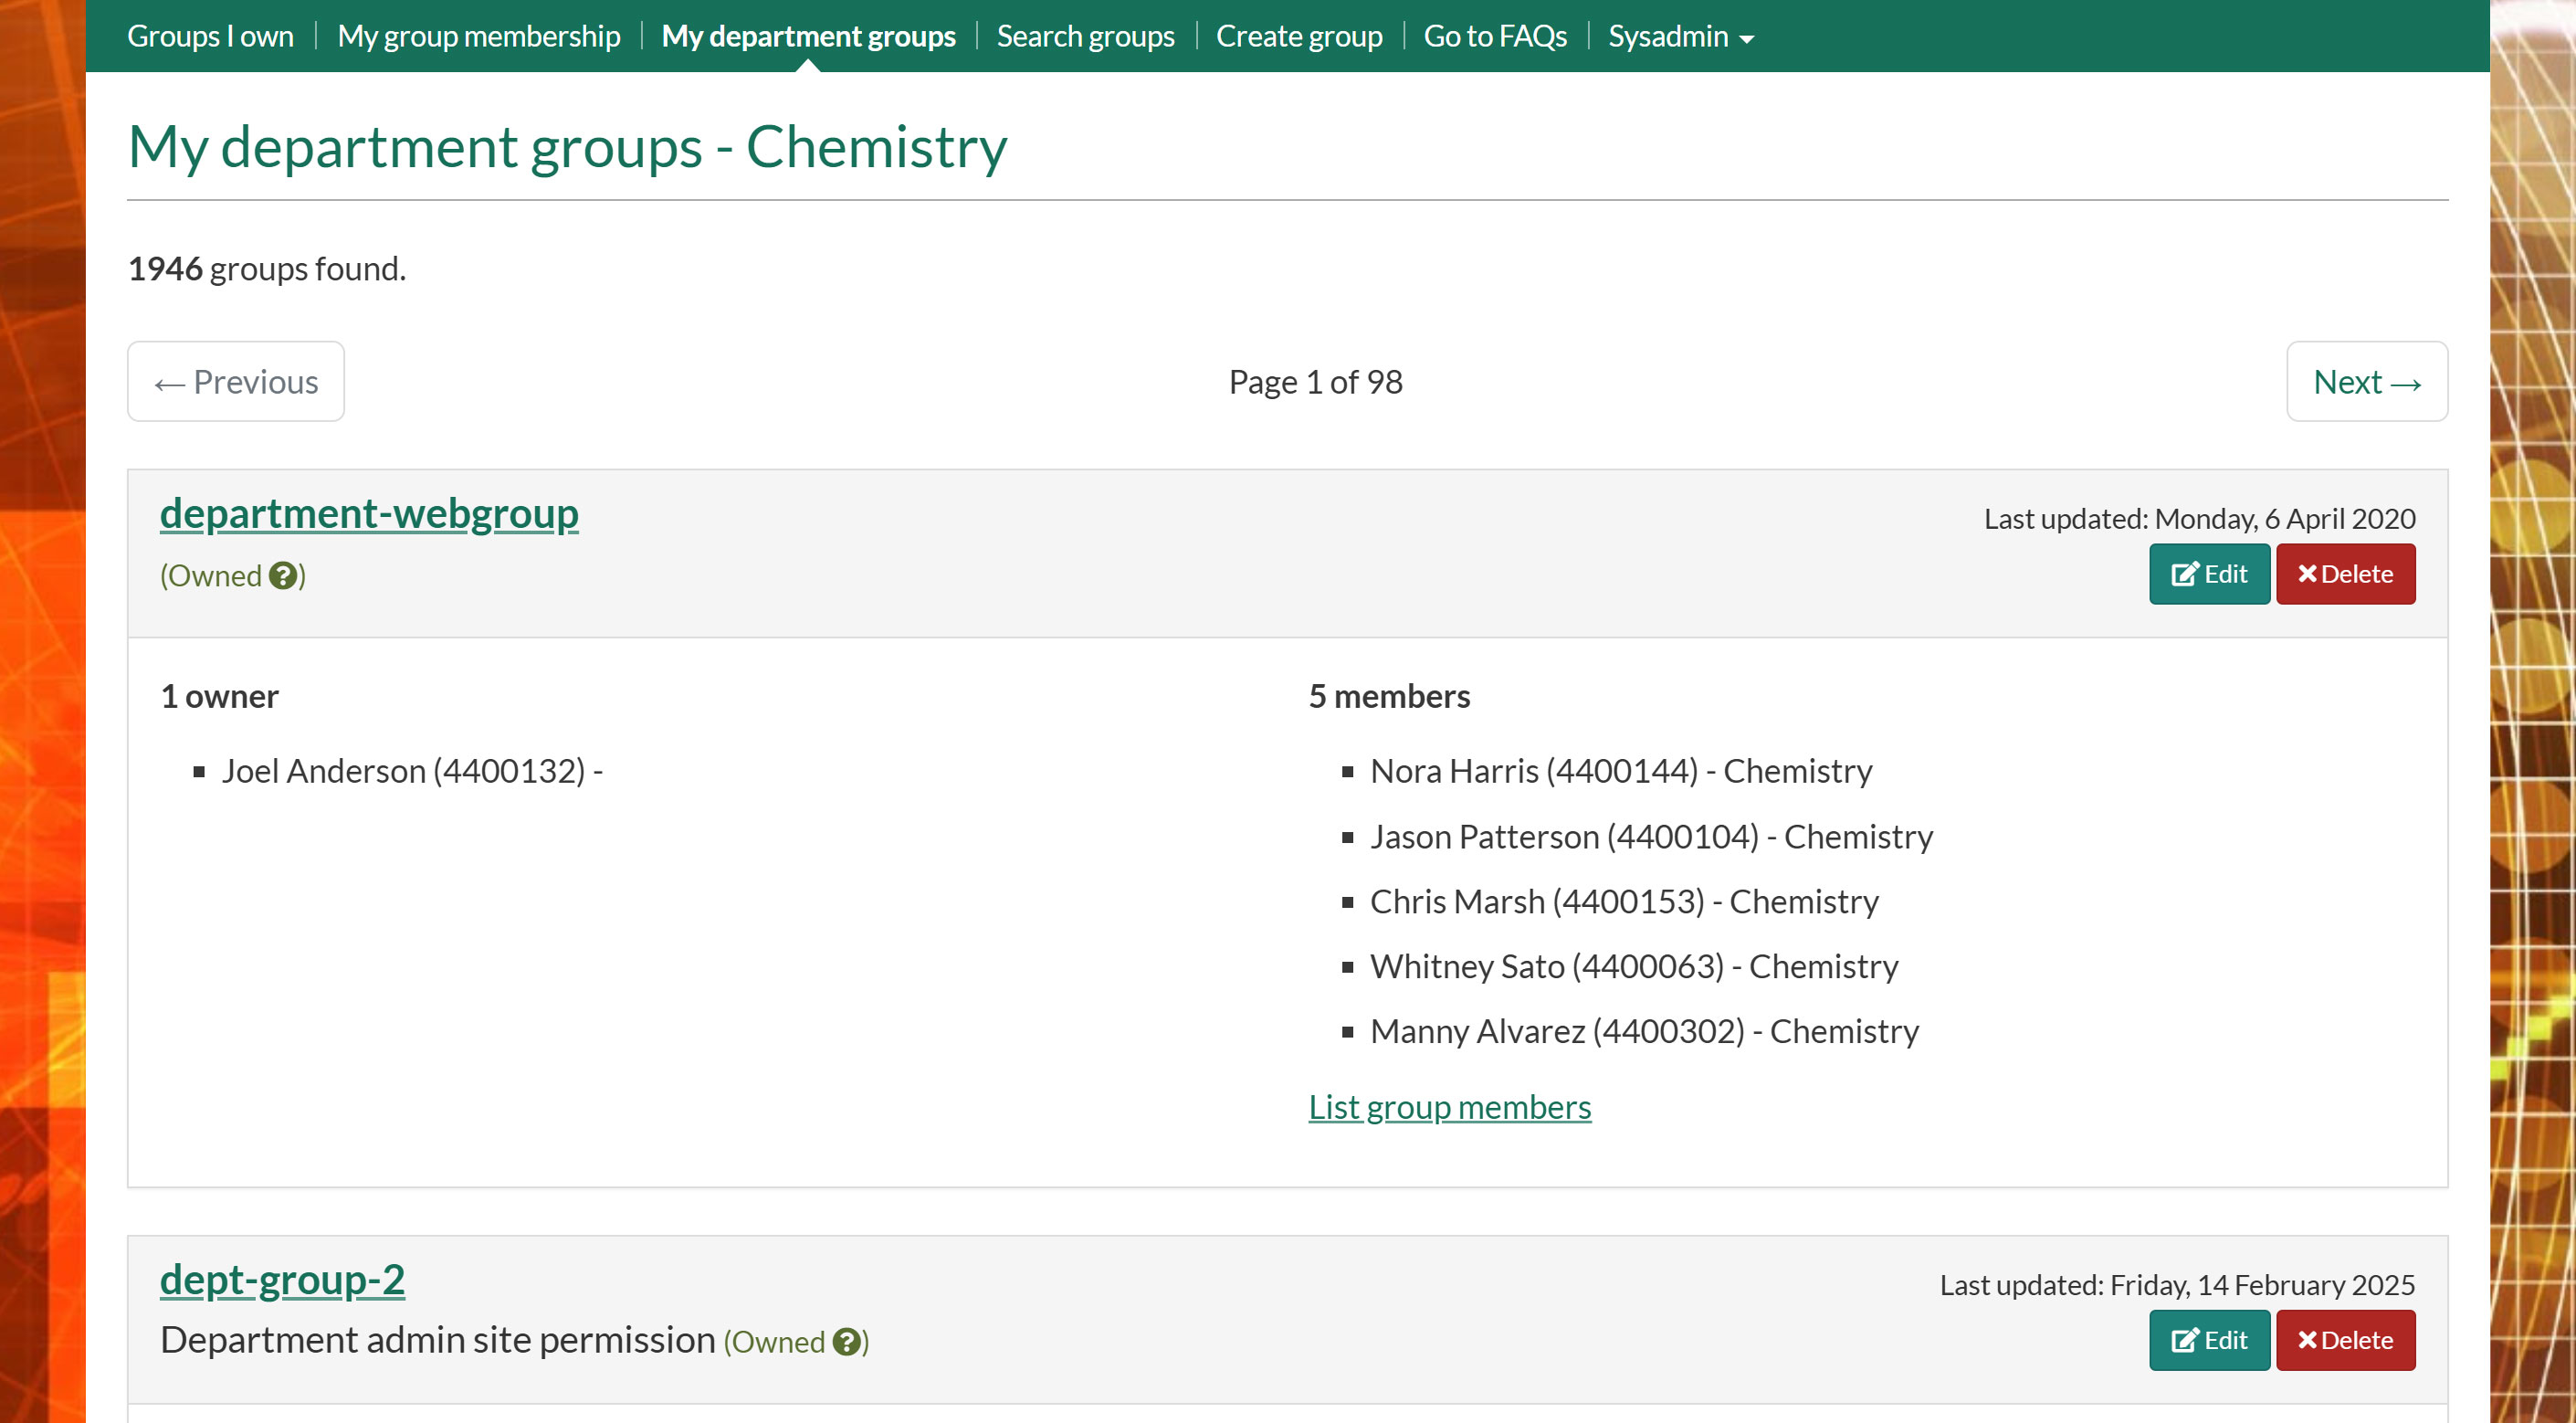Image resolution: width=2576 pixels, height=1423 pixels.
Task: Select My department groups tab
Action: pos(808,37)
